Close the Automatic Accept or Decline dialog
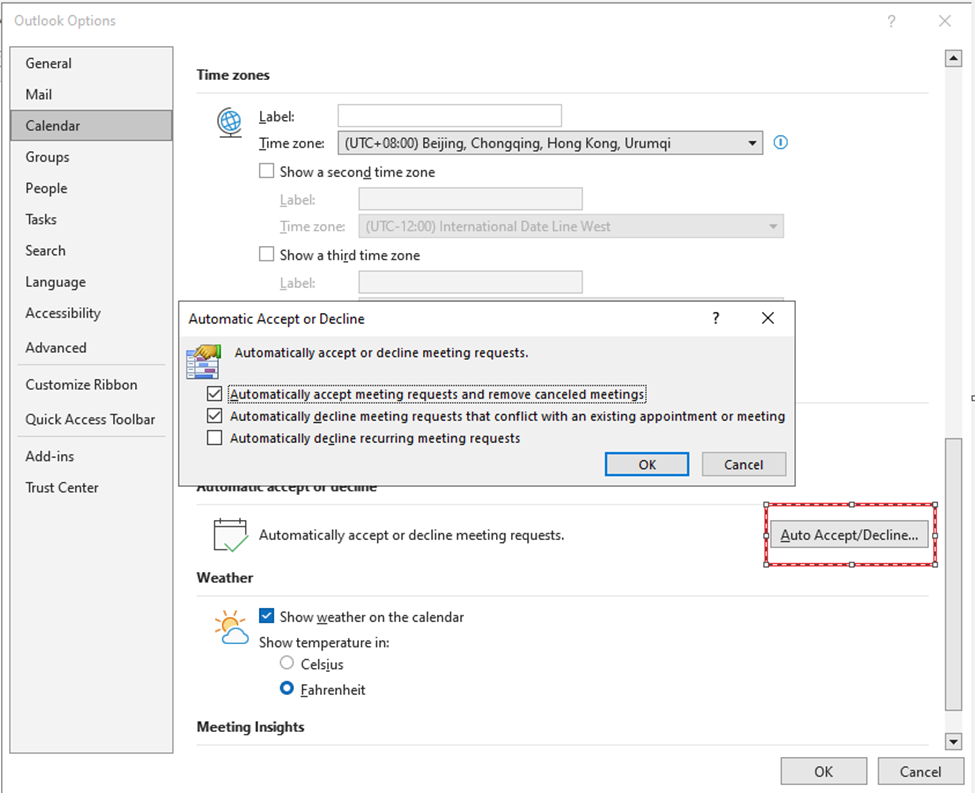975x793 pixels. [768, 318]
